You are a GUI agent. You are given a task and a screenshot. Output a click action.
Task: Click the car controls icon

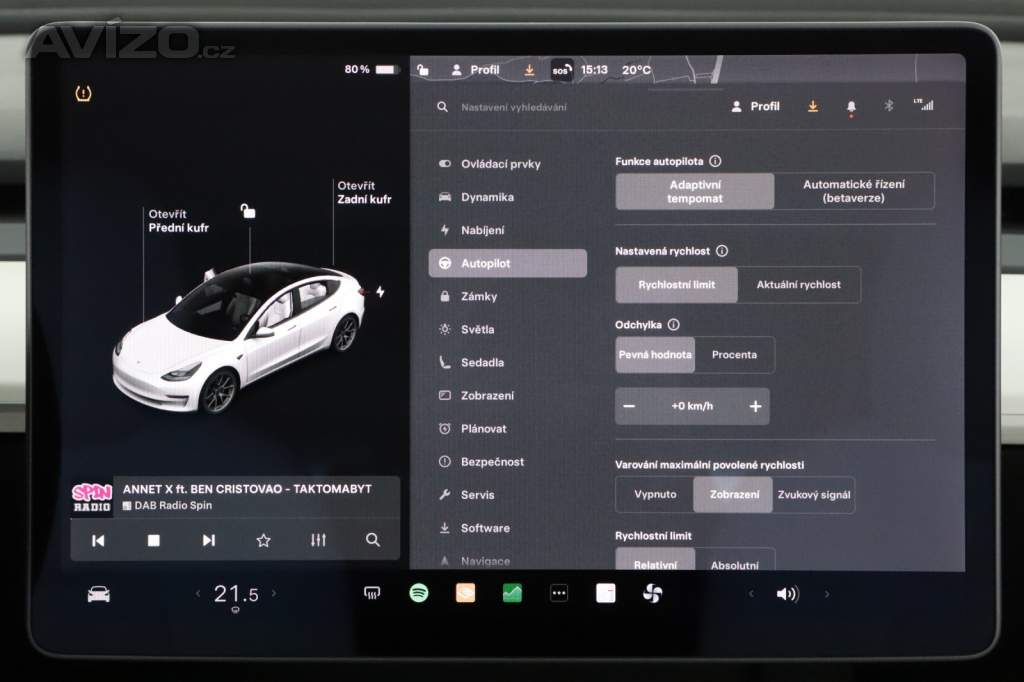(x=98, y=594)
